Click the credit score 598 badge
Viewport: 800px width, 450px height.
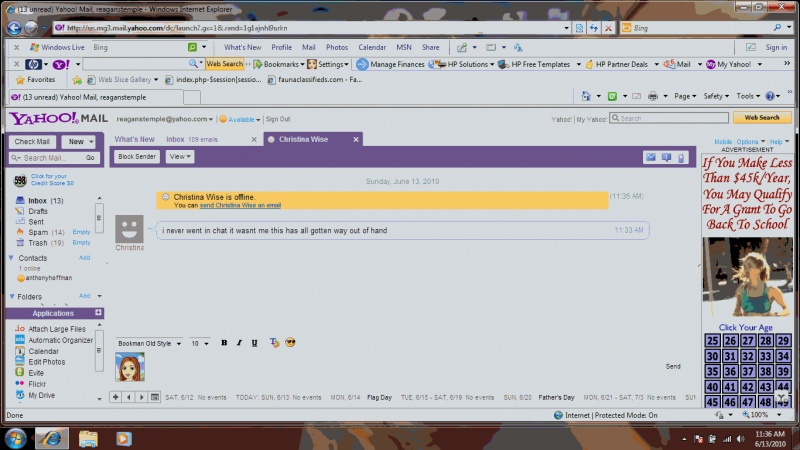20,180
